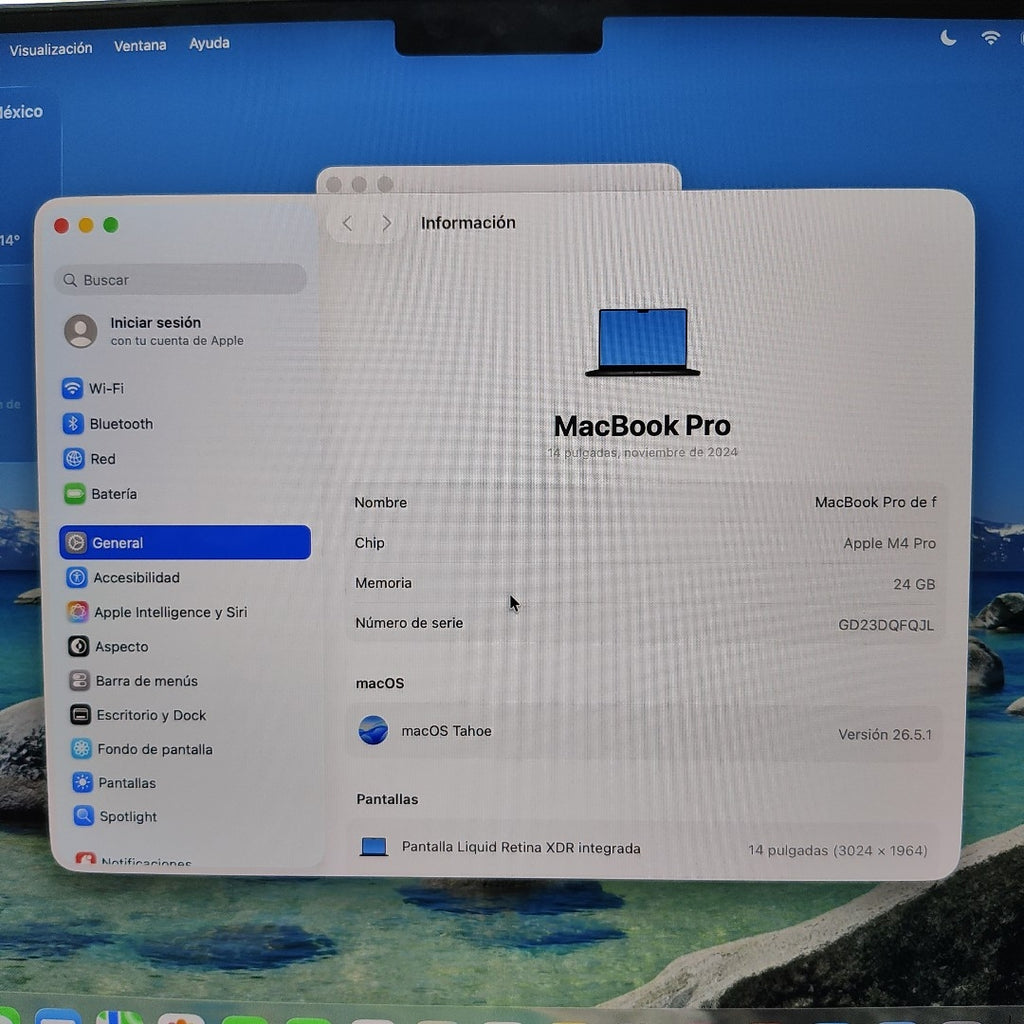Click the Chip label
The image size is (1024, 1024).
pyautogui.click(x=370, y=543)
